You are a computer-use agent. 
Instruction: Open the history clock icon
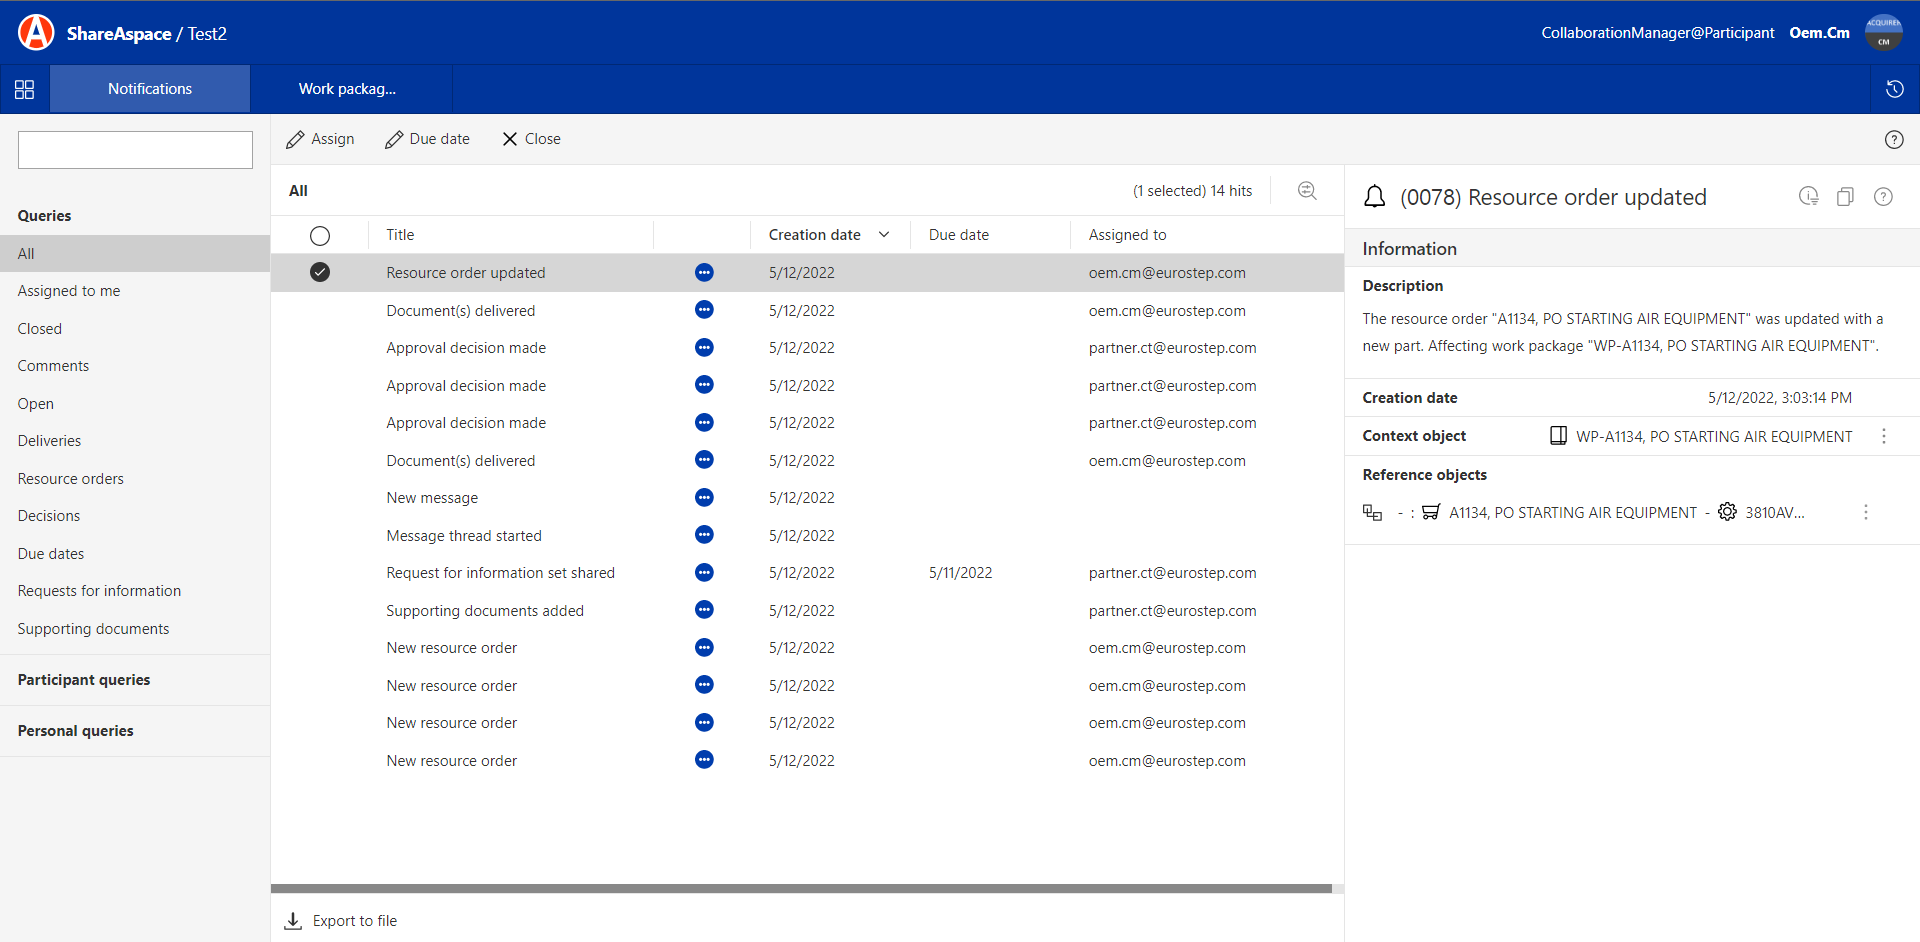tap(1894, 89)
